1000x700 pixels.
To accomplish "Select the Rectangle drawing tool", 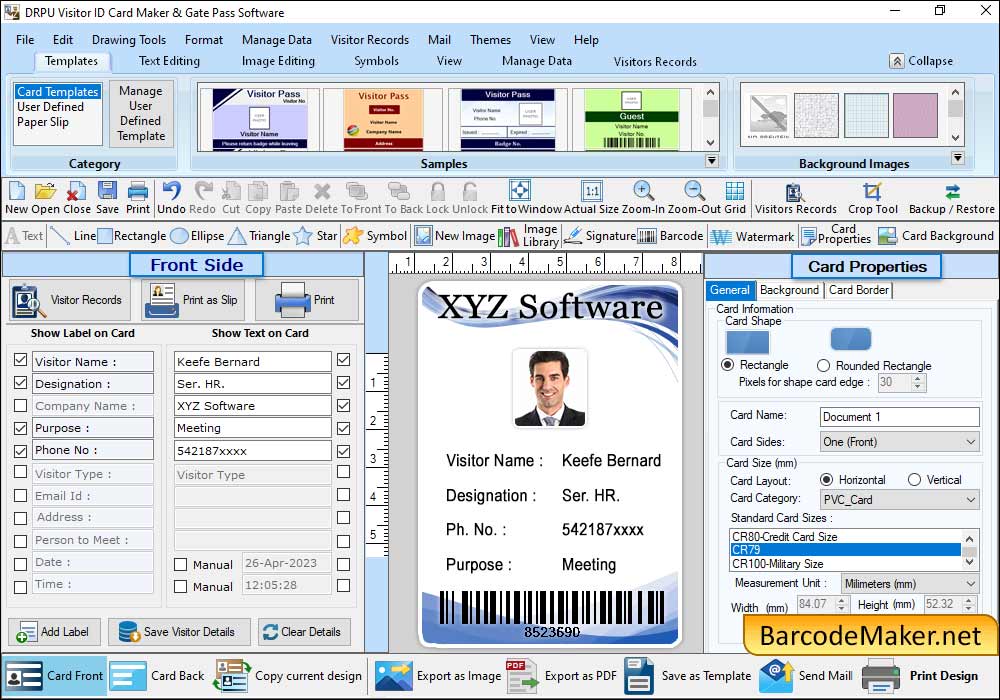I will coord(132,236).
